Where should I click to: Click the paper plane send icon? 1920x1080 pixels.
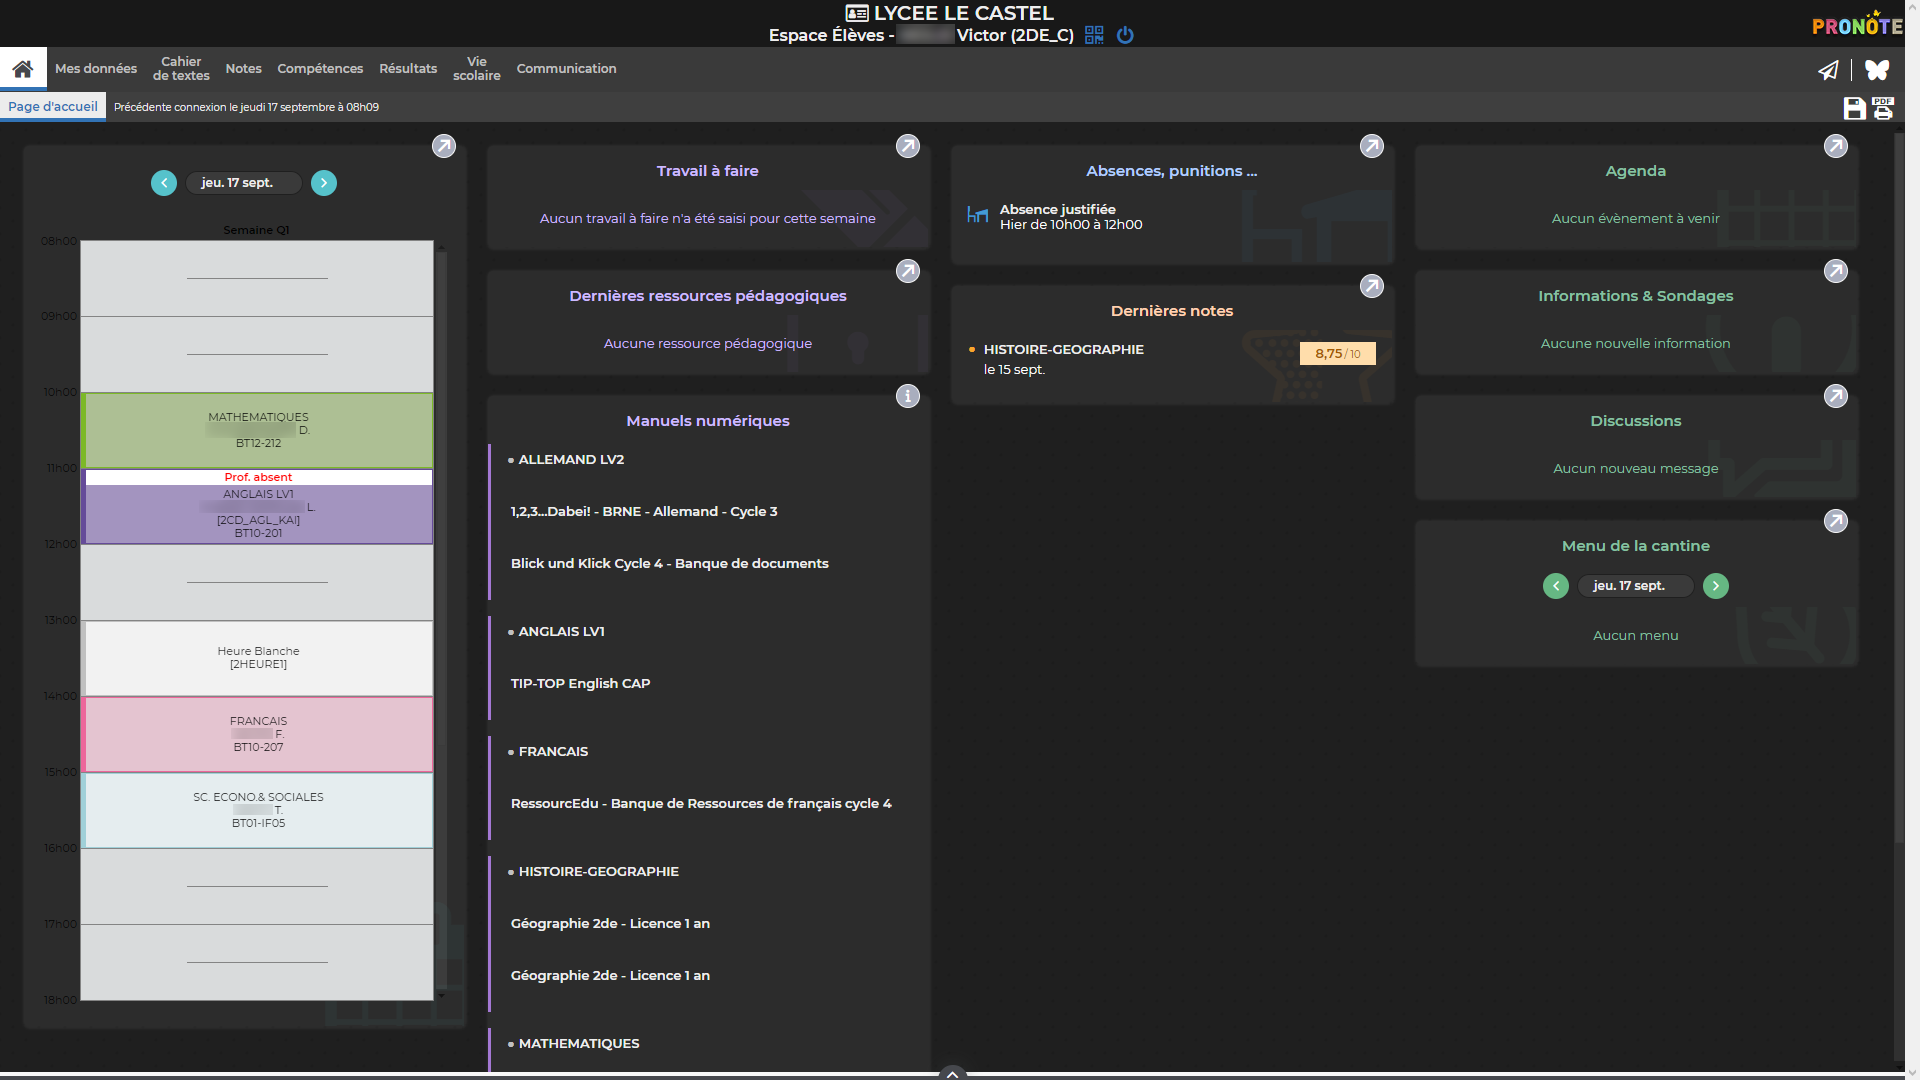(x=1828, y=70)
